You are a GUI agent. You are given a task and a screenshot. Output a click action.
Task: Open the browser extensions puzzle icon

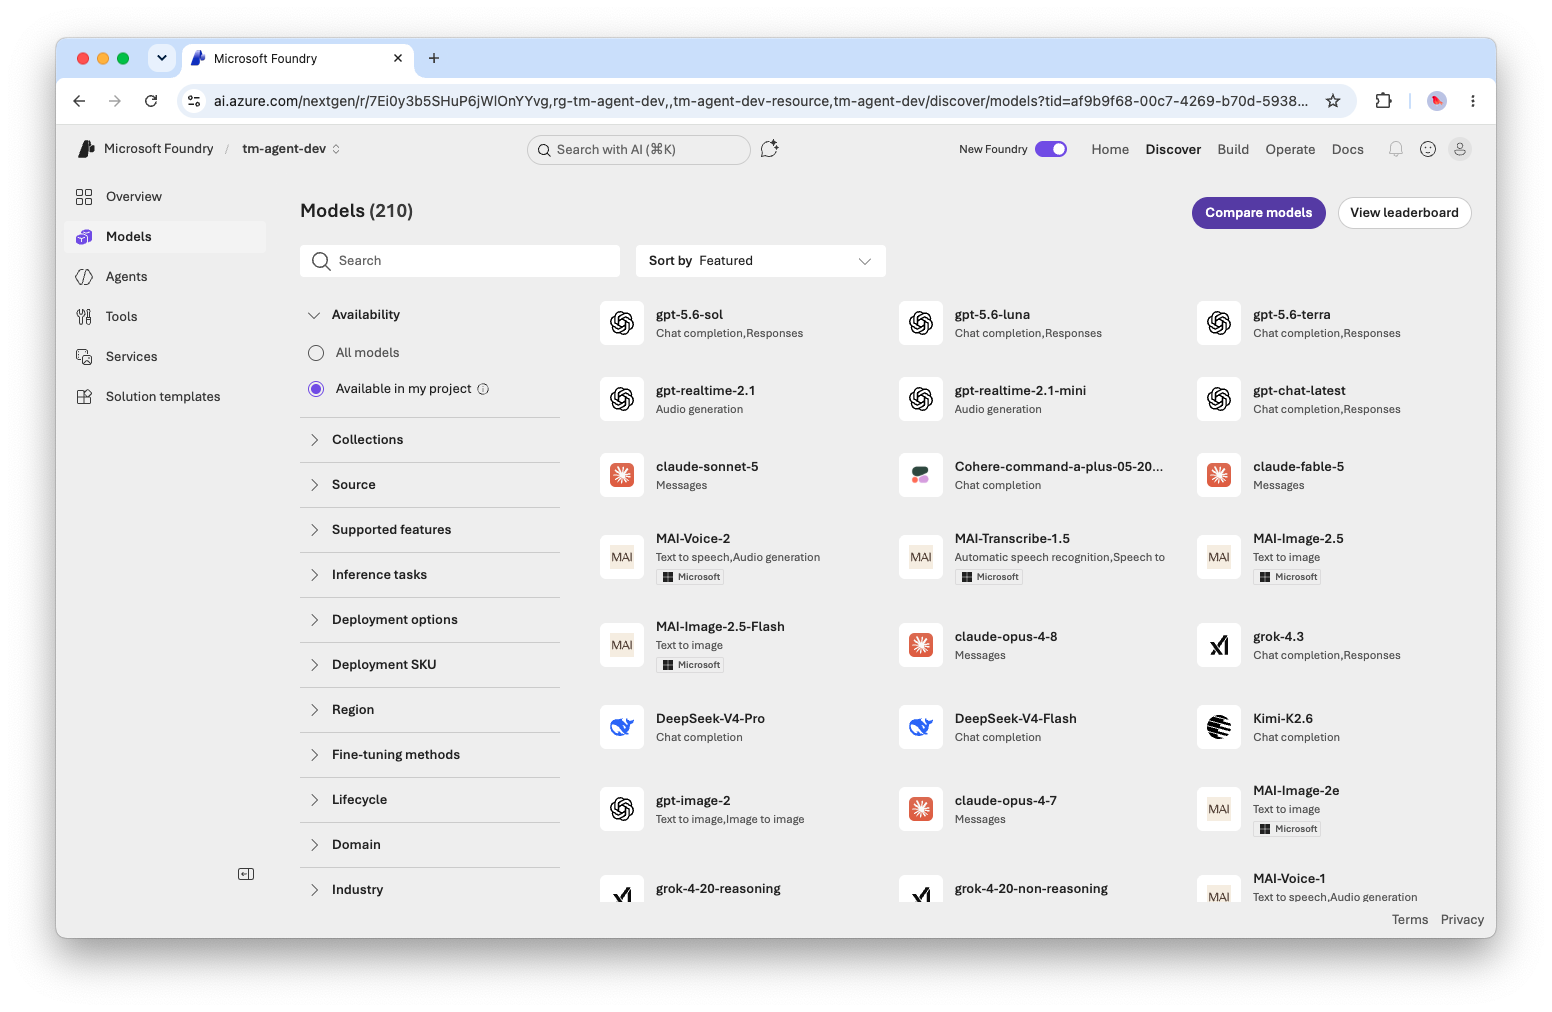(1383, 101)
